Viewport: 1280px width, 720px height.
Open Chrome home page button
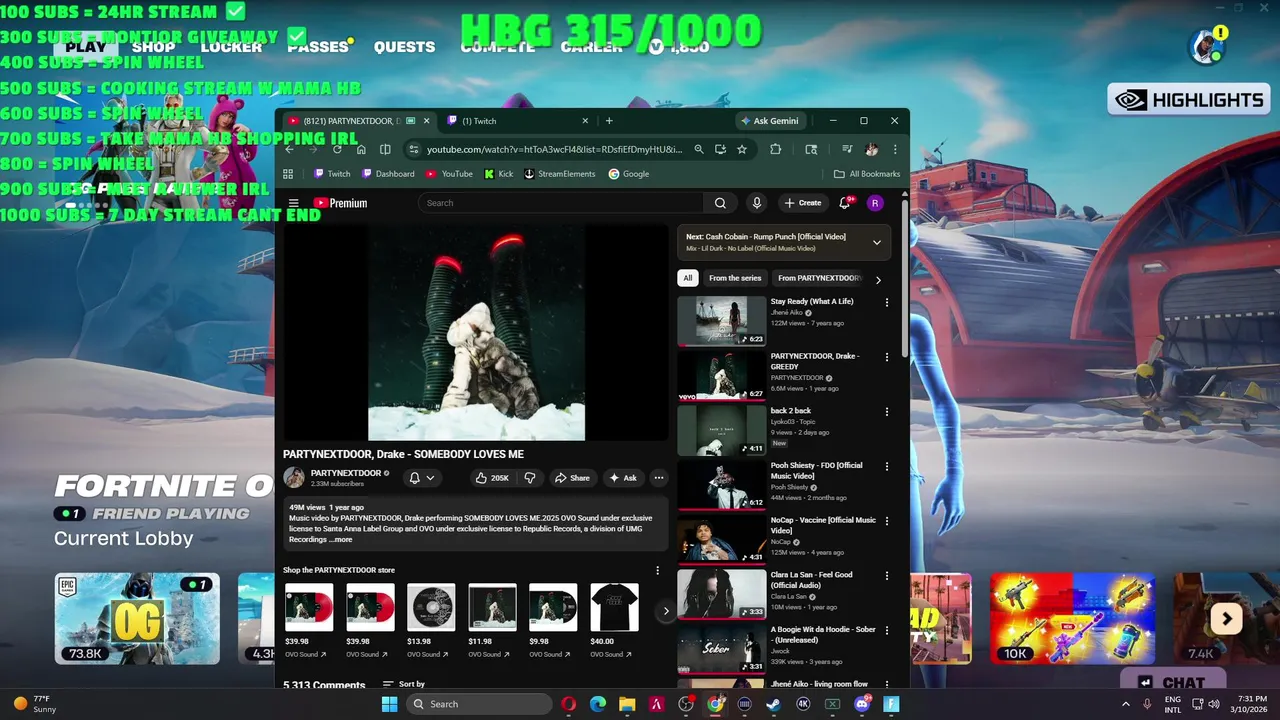click(361, 149)
